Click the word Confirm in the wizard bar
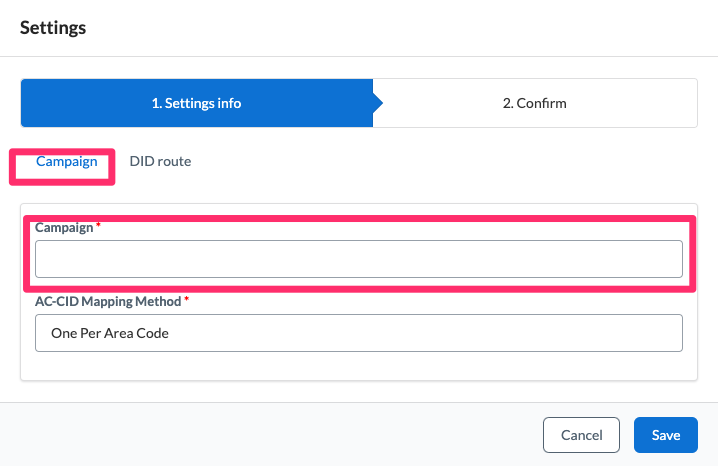The image size is (718, 466). point(541,103)
